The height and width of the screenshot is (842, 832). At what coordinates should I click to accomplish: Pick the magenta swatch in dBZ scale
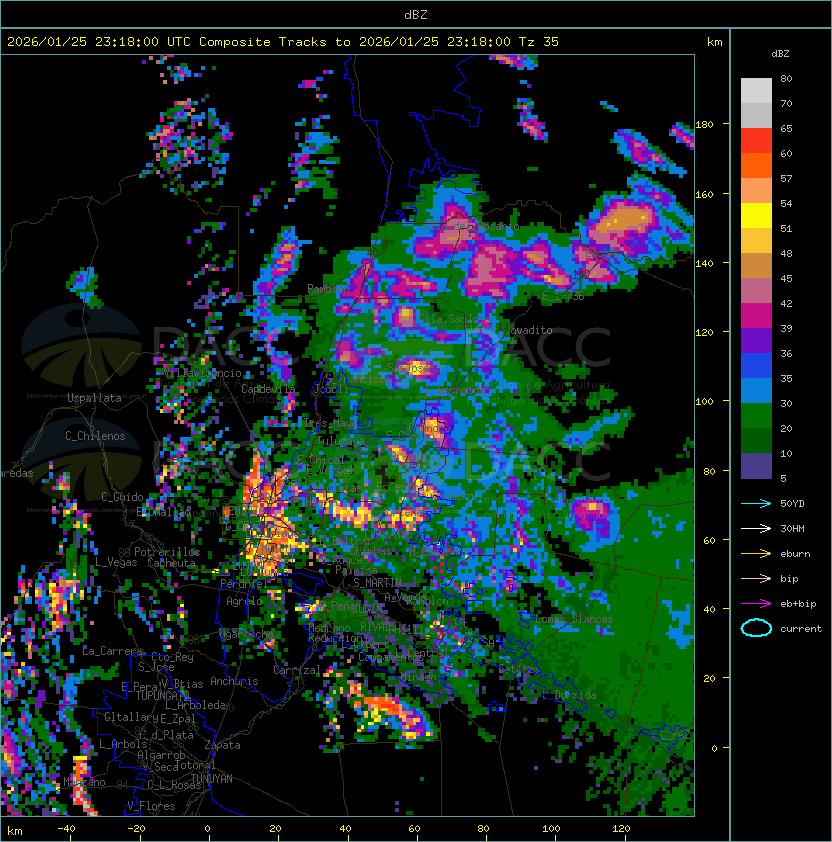pos(756,316)
